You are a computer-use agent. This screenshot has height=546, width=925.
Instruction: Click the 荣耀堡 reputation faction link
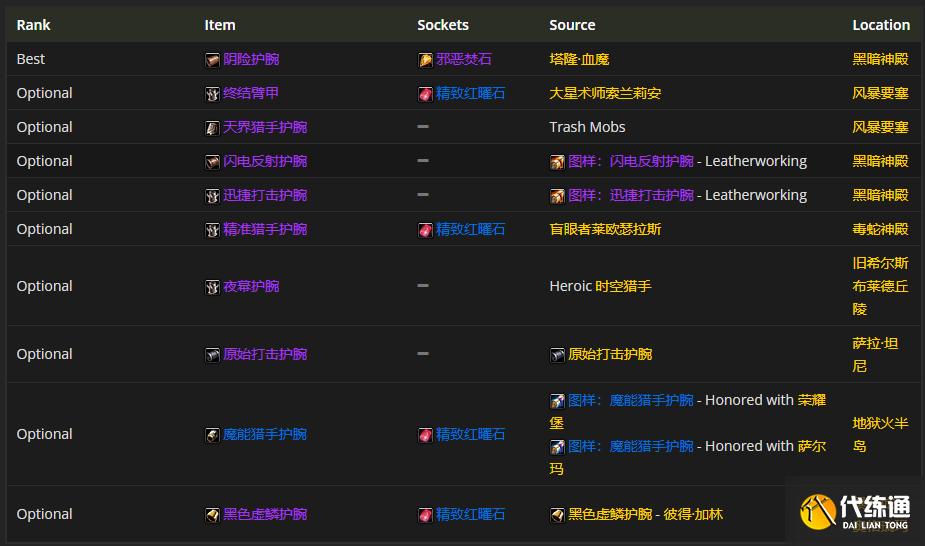coord(811,400)
